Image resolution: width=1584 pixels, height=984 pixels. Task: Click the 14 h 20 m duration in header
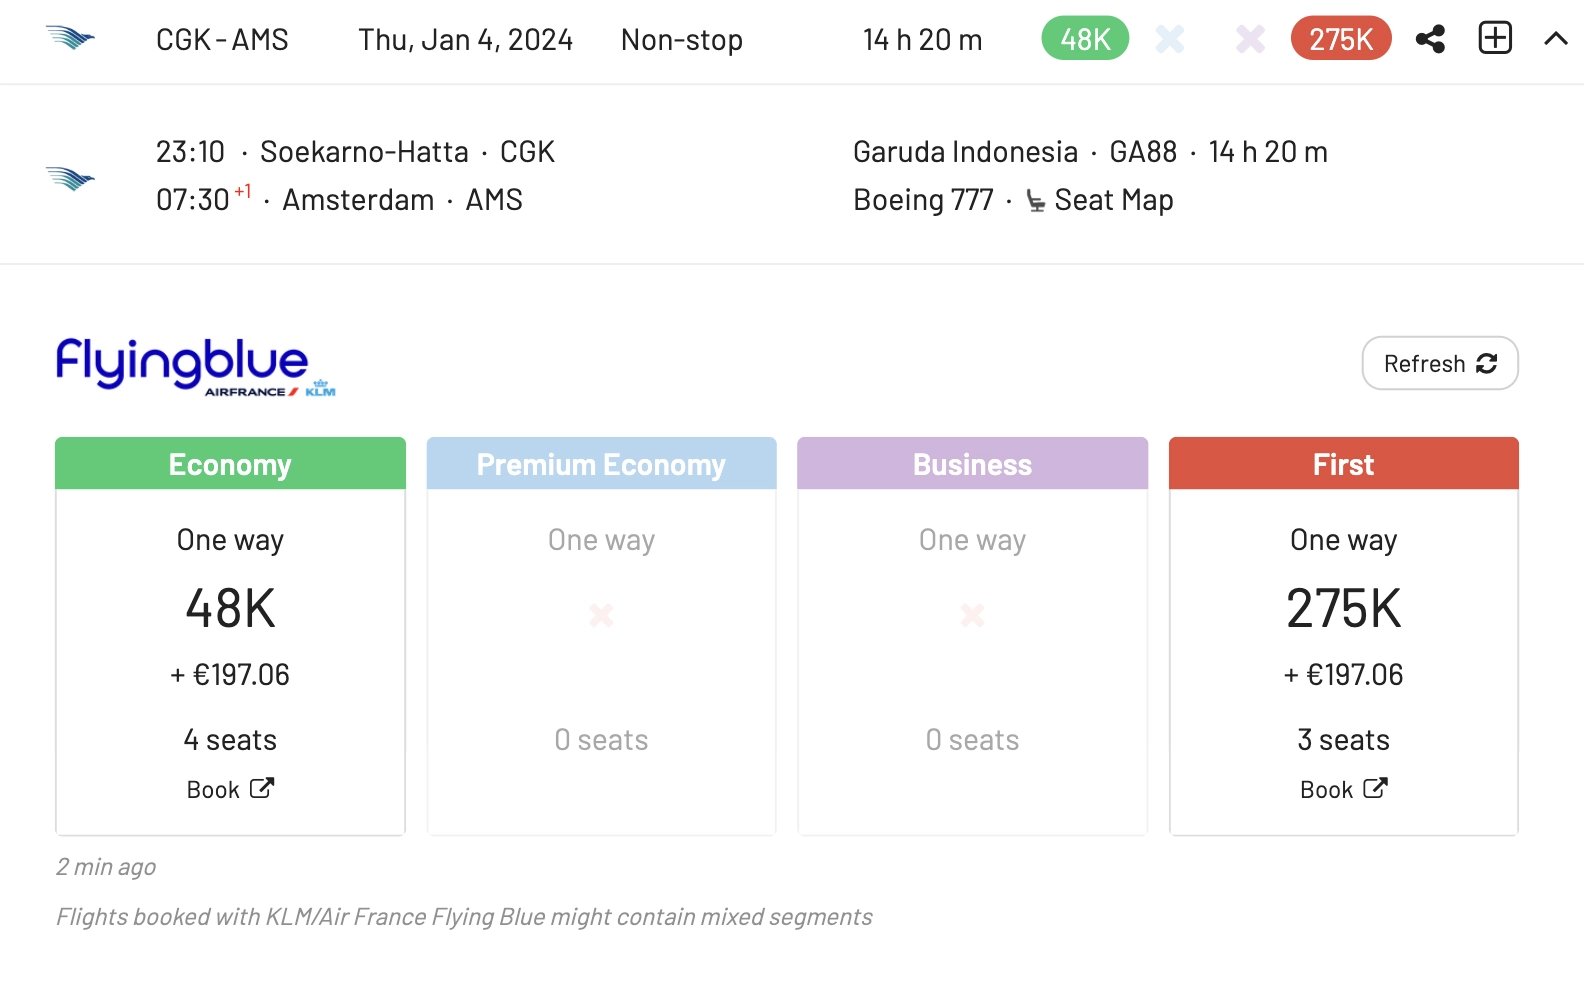922,40
